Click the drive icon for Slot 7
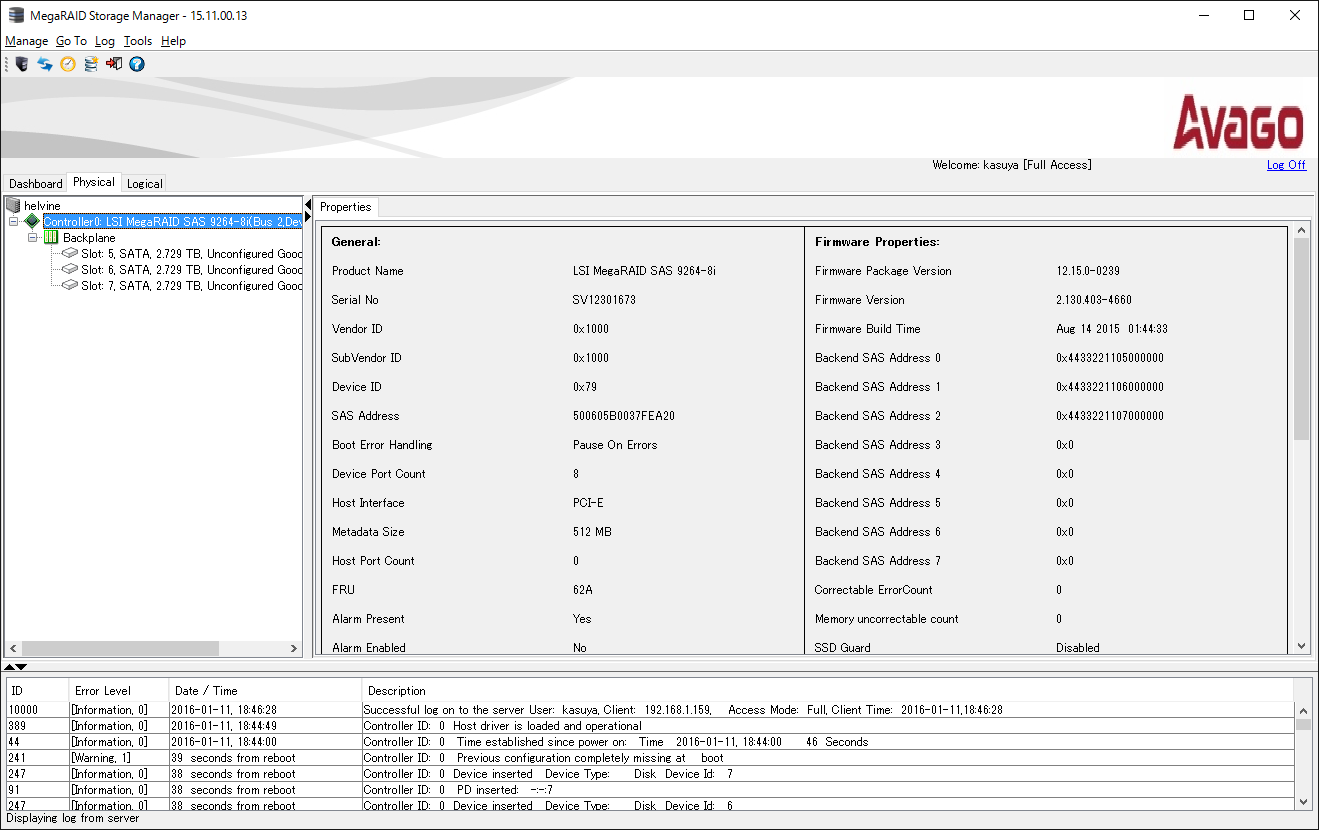1319x830 pixels. [x=69, y=286]
